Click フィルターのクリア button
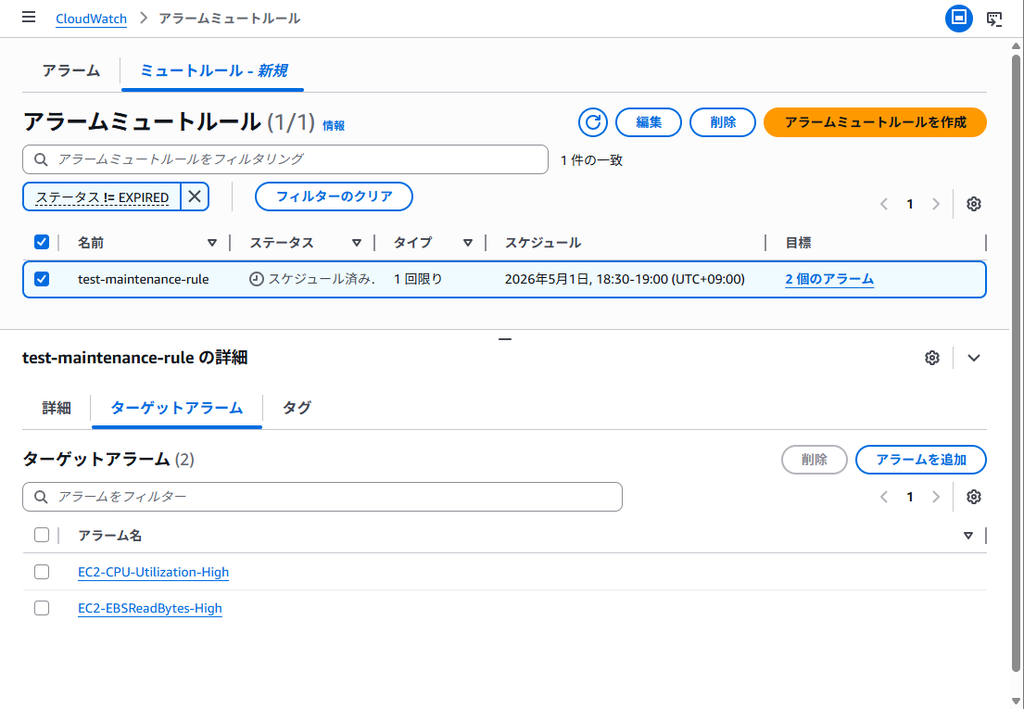This screenshot has width=1024, height=709. click(x=334, y=197)
